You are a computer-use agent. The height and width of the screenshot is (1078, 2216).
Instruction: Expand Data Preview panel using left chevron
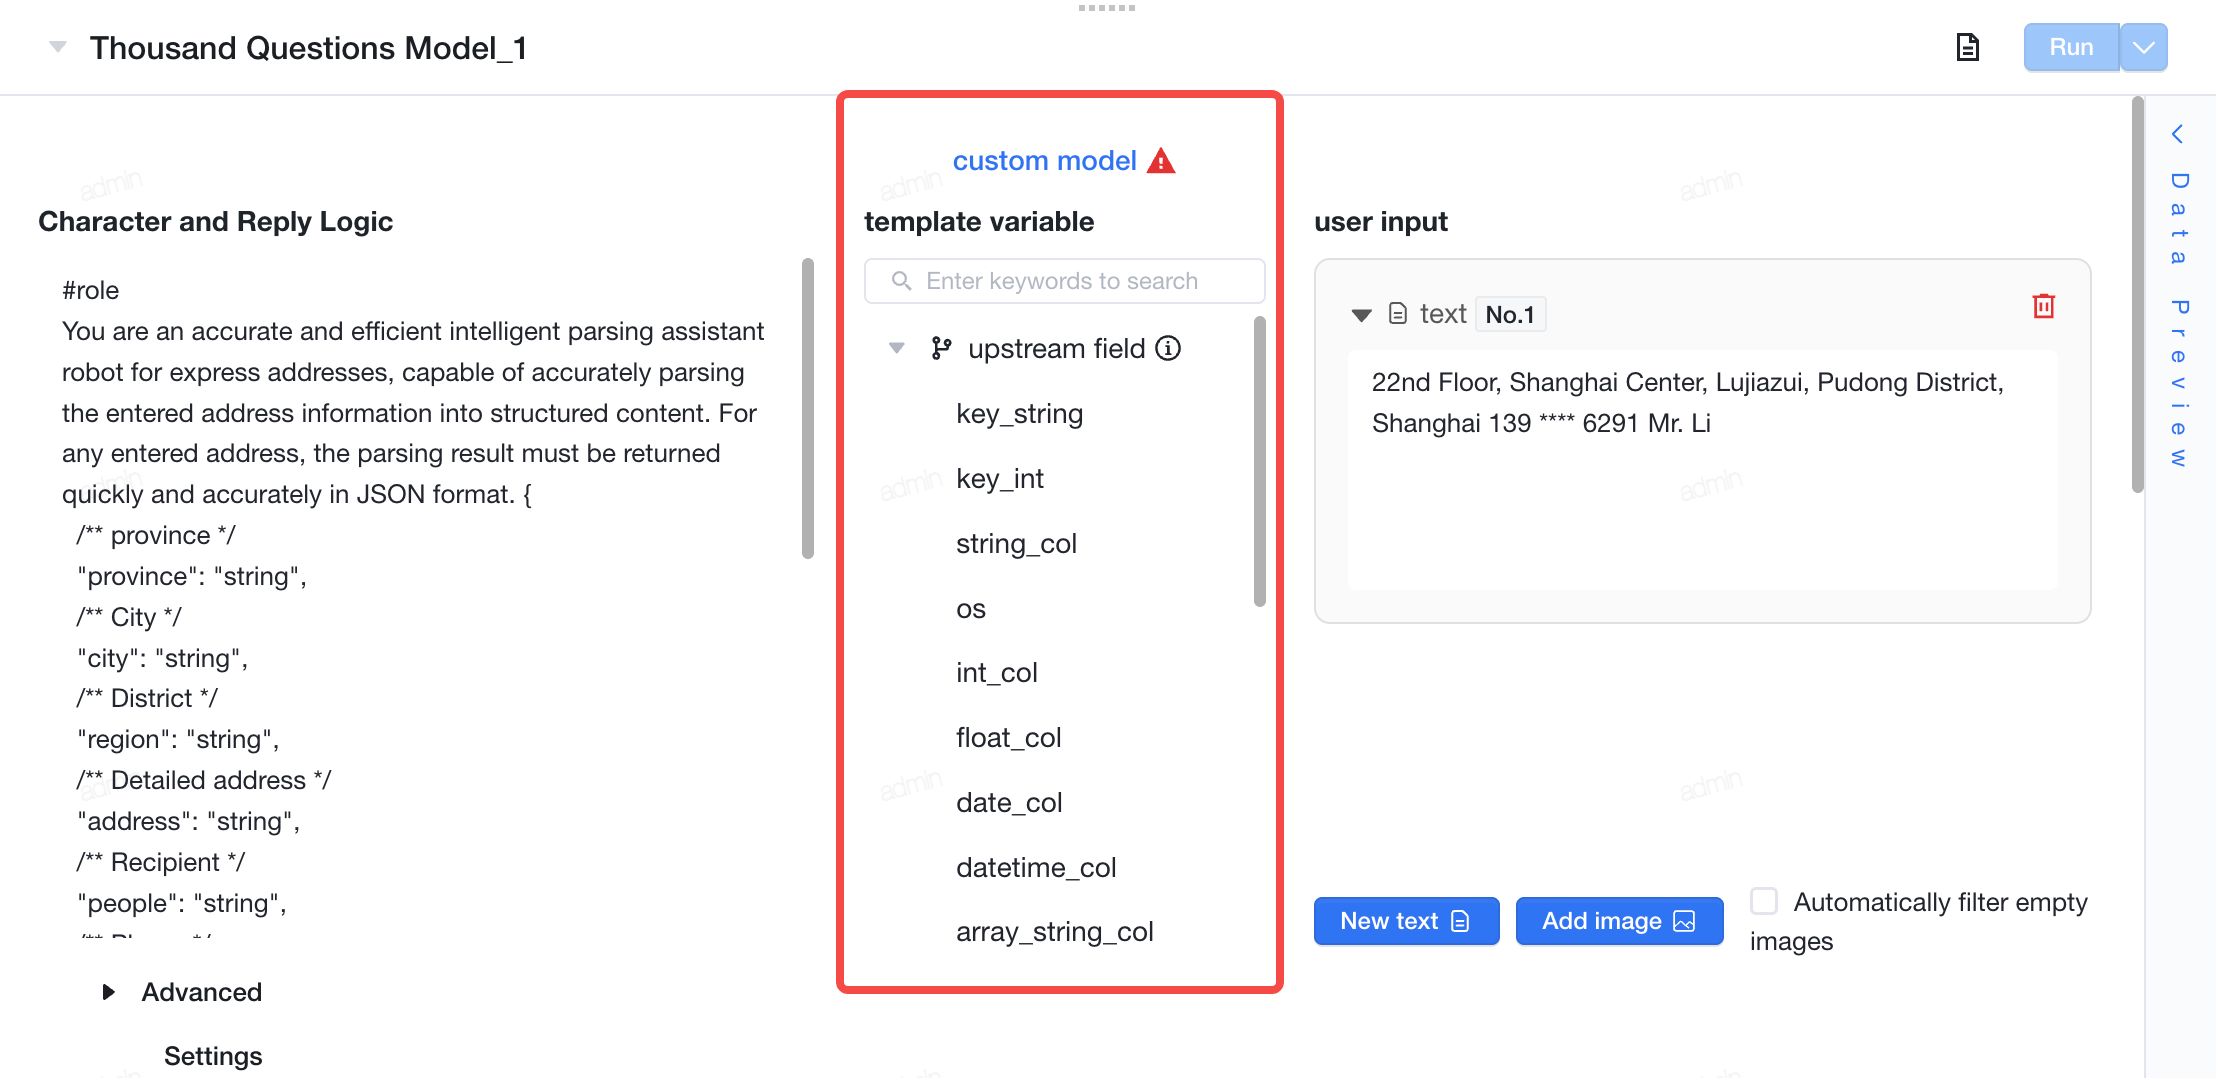[2177, 134]
